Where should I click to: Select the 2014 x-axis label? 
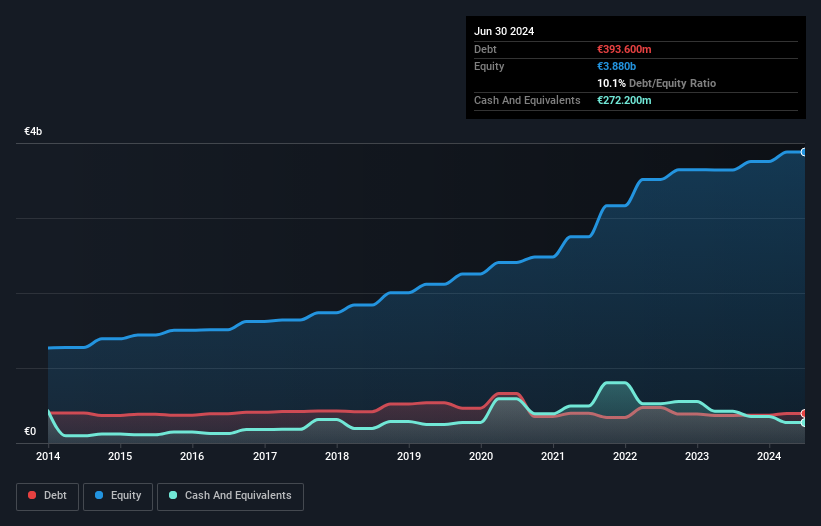click(48, 456)
